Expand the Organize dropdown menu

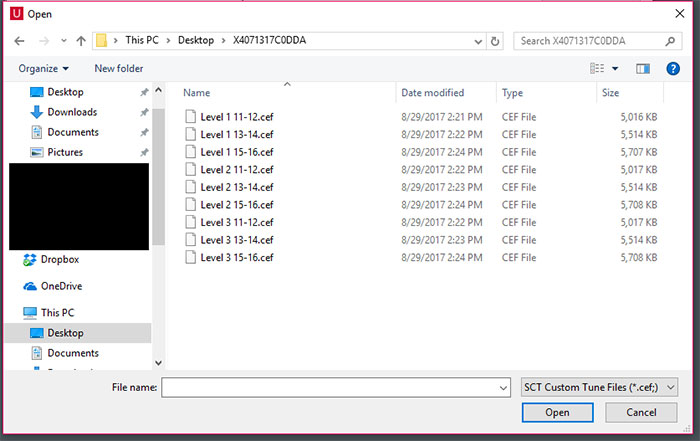[44, 68]
